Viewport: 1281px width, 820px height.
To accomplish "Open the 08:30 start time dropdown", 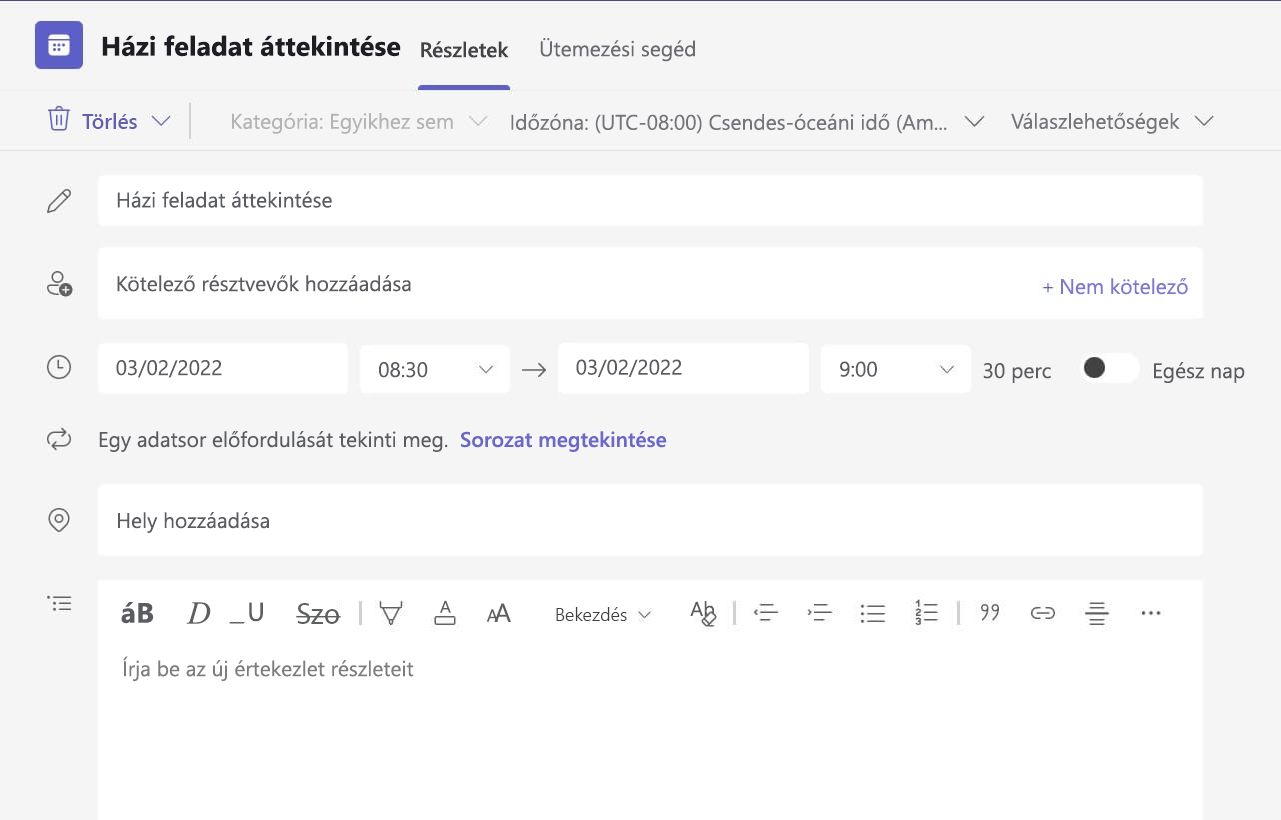I will [x=435, y=369].
